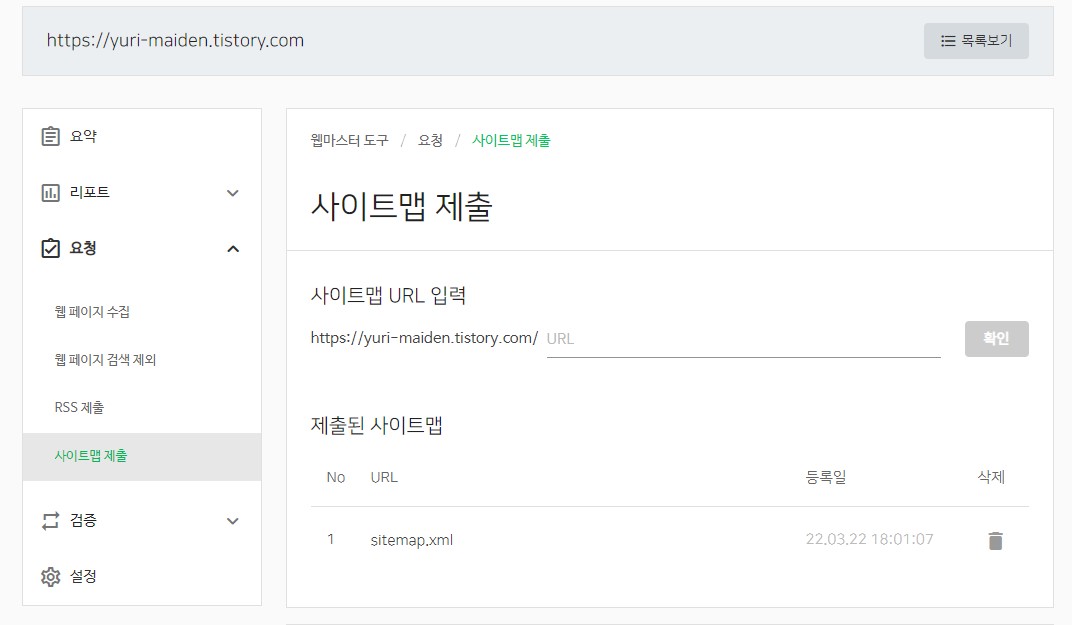Open 웹 페이지 검색 제외 submenu
Image resolution: width=1072 pixels, height=625 pixels.
click(105, 360)
